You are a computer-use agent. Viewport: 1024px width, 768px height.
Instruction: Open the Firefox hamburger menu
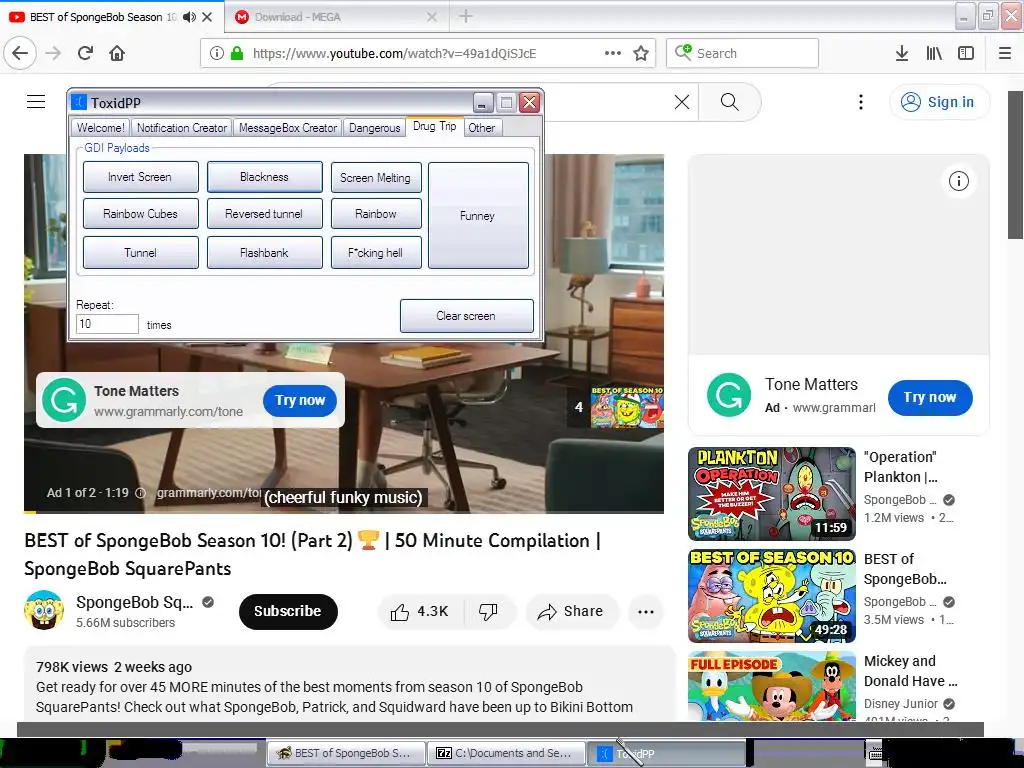point(1005,53)
